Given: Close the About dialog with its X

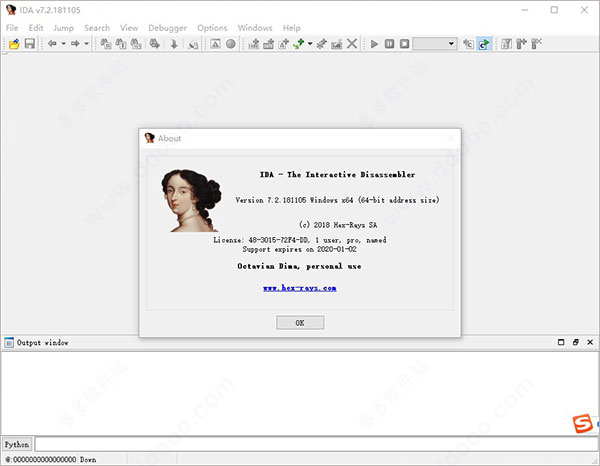Looking at the screenshot, I should [451, 138].
